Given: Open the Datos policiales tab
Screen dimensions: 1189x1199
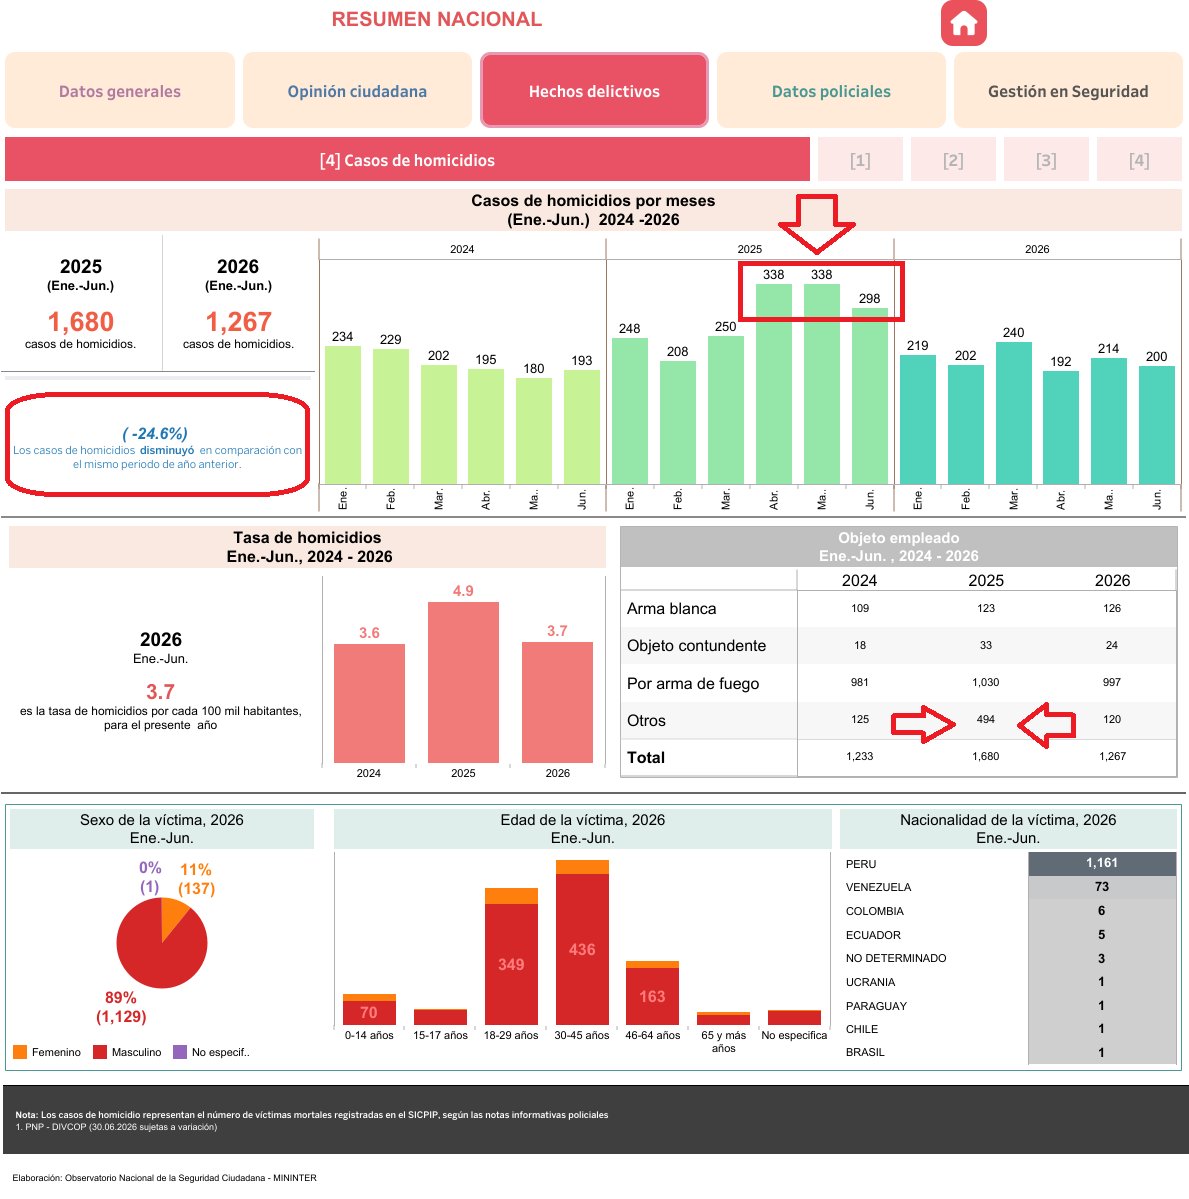Looking at the screenshot, I should 831,91.
